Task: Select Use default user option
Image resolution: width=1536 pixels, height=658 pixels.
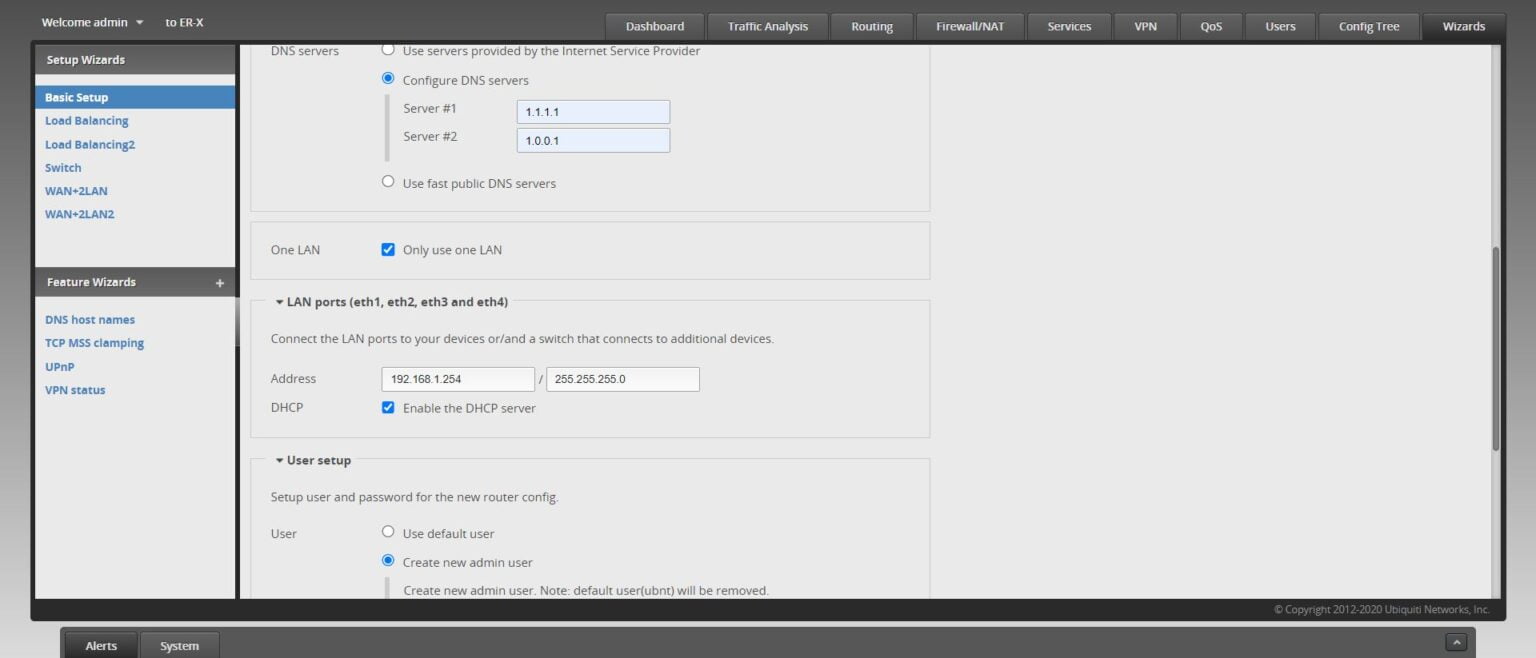Action: point(388,532)
